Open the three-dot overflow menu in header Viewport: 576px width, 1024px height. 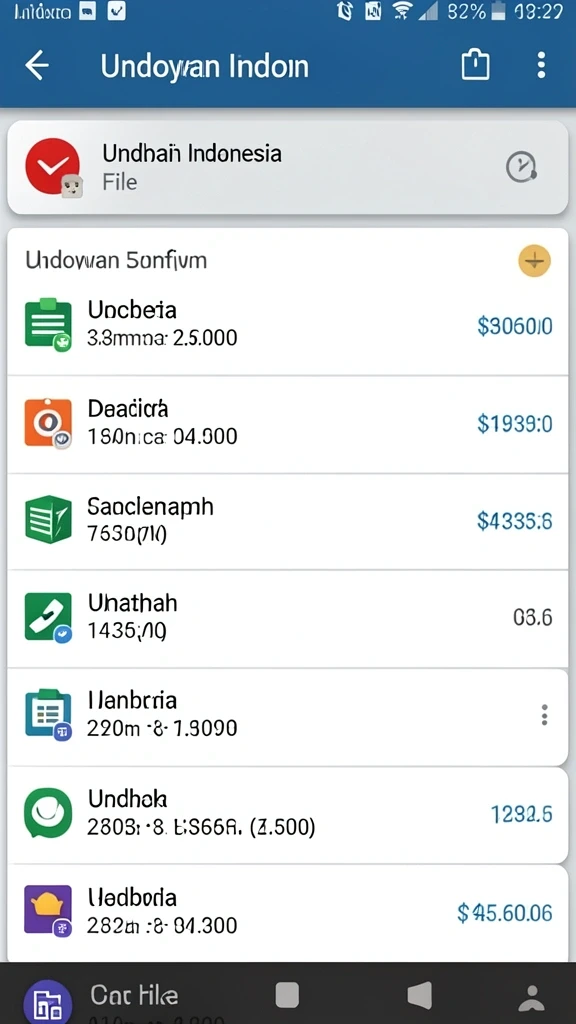pos(541,65)
